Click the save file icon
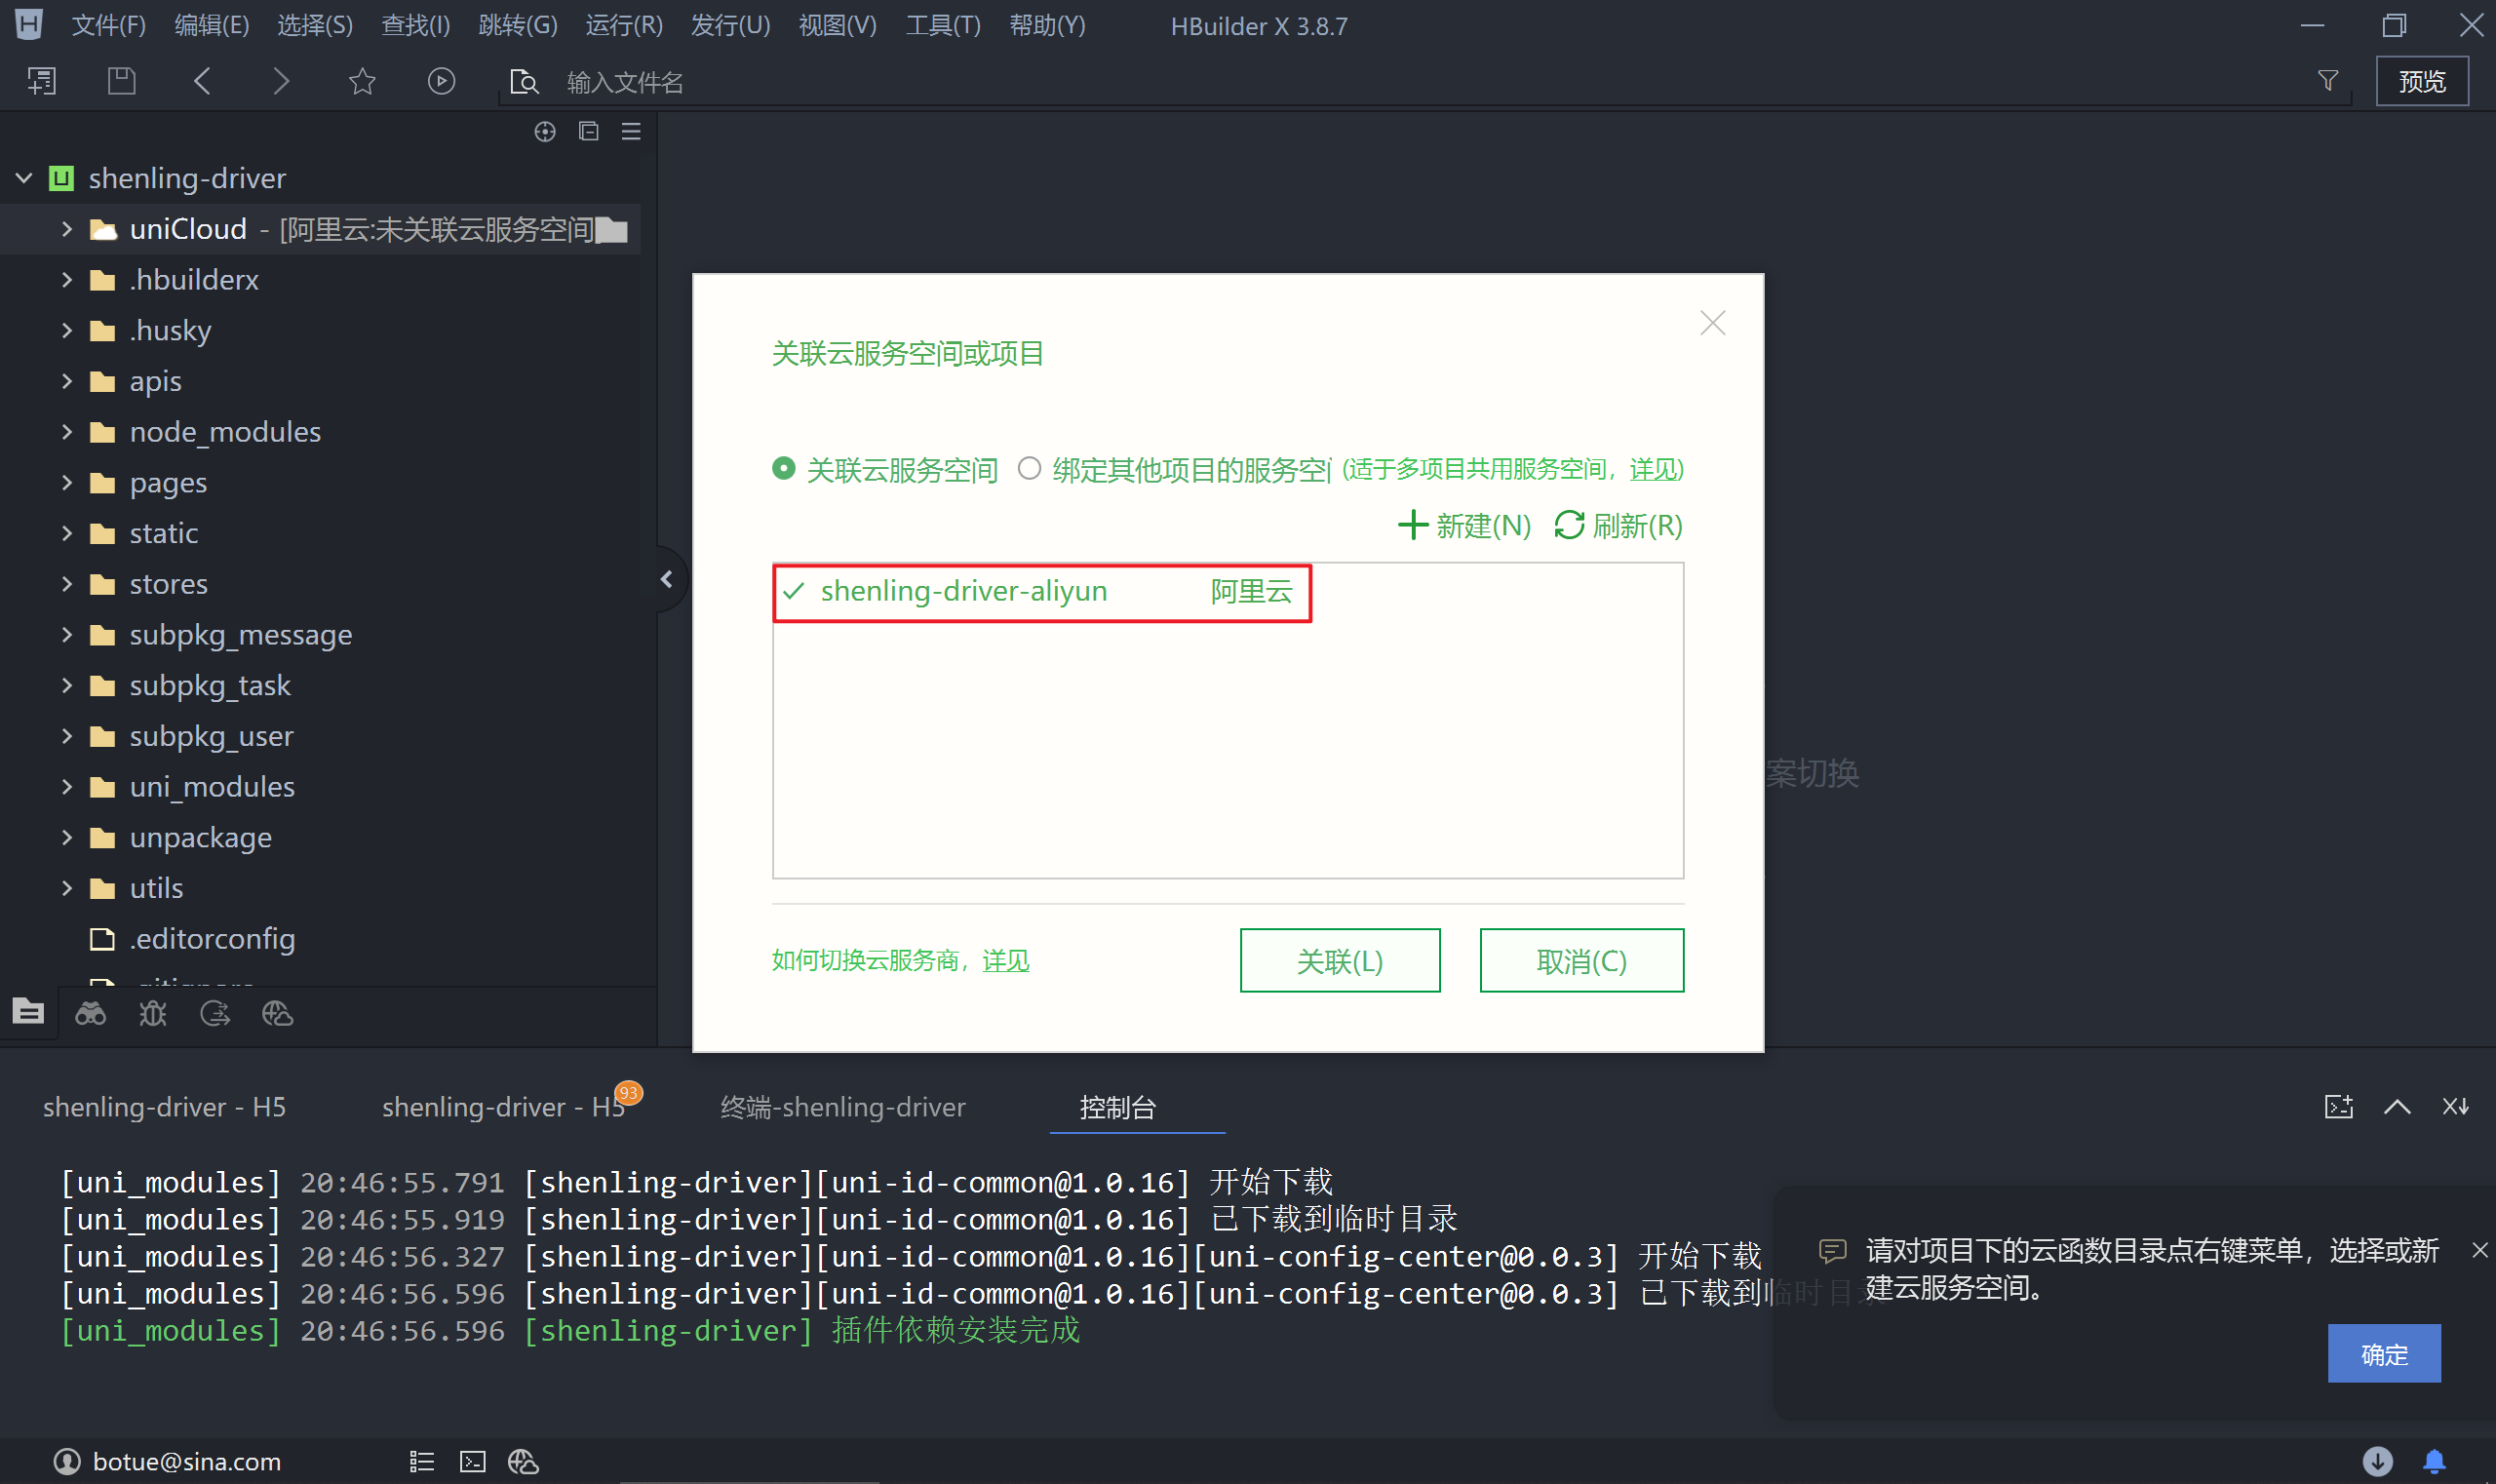The image size is (2496, 1484). (x=122, y=81)
